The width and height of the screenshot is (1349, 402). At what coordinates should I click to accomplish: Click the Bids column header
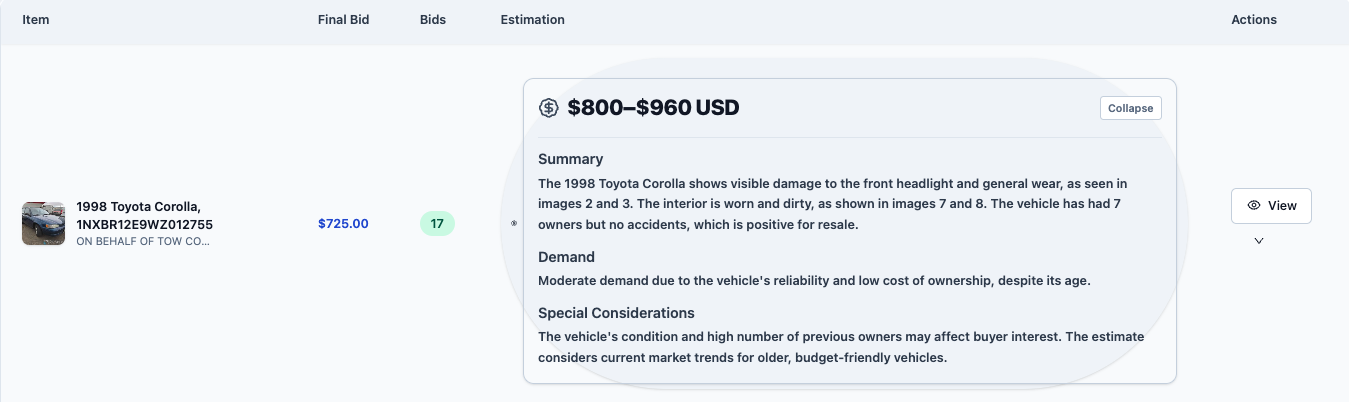click(x=433, y=20)
